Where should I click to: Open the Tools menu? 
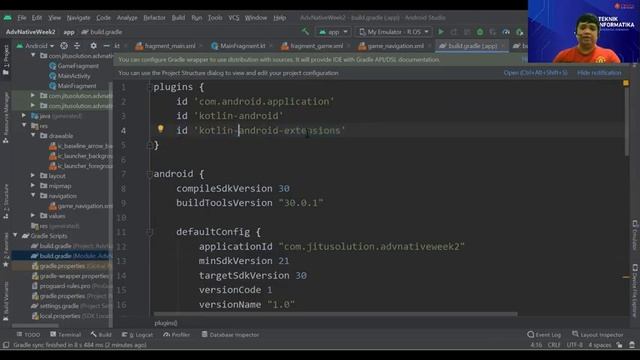coord(215,18)
